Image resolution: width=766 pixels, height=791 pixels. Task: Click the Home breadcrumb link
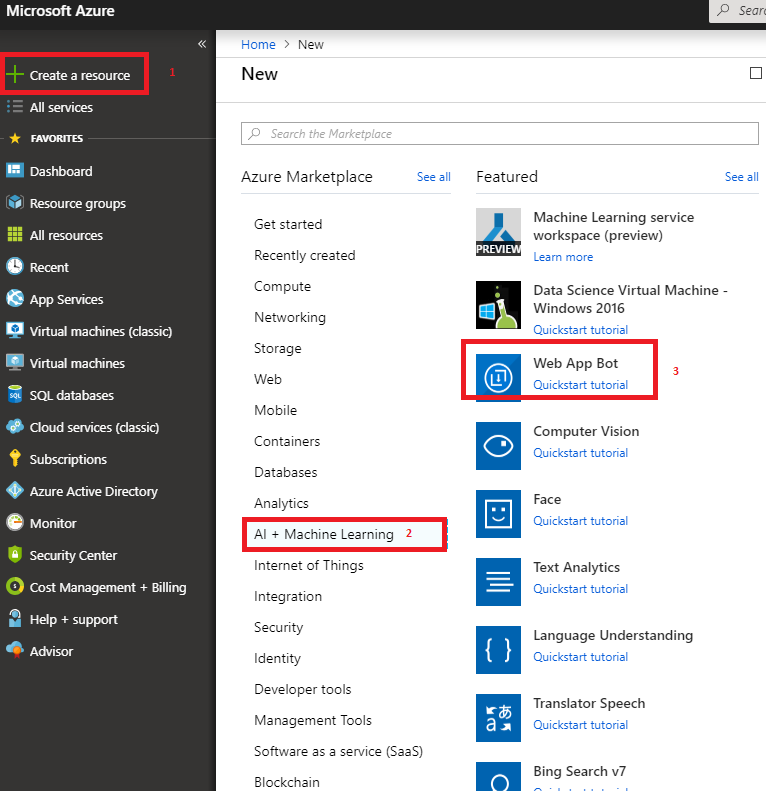point(258,44)
